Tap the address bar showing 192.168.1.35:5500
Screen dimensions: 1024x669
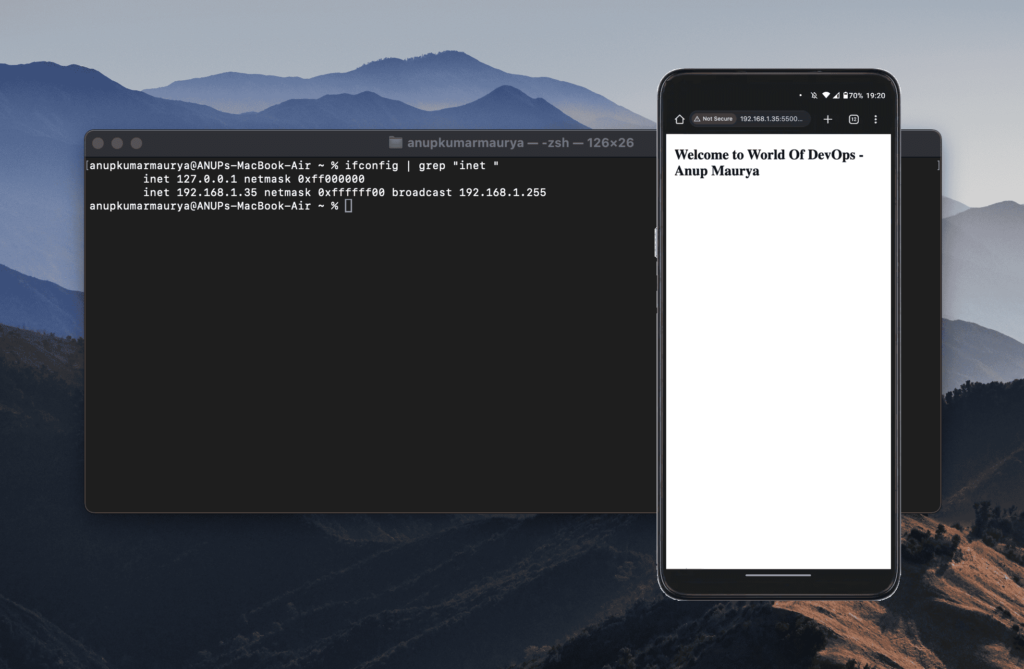(770, 119)
